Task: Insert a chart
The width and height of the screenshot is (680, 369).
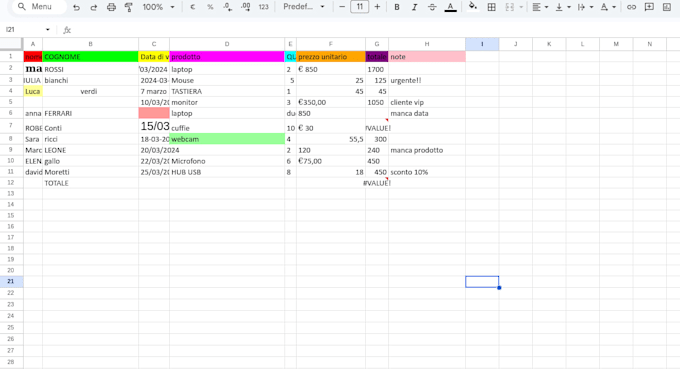Action: 667,7
